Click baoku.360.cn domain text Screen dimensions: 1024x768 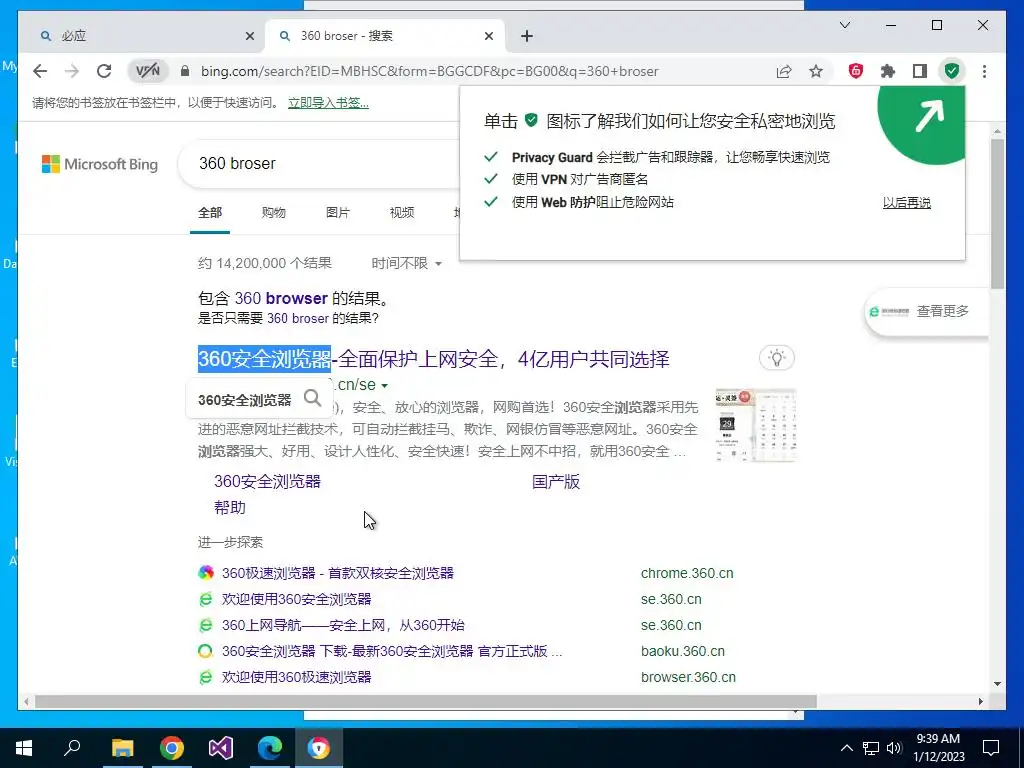coord(682,652)
